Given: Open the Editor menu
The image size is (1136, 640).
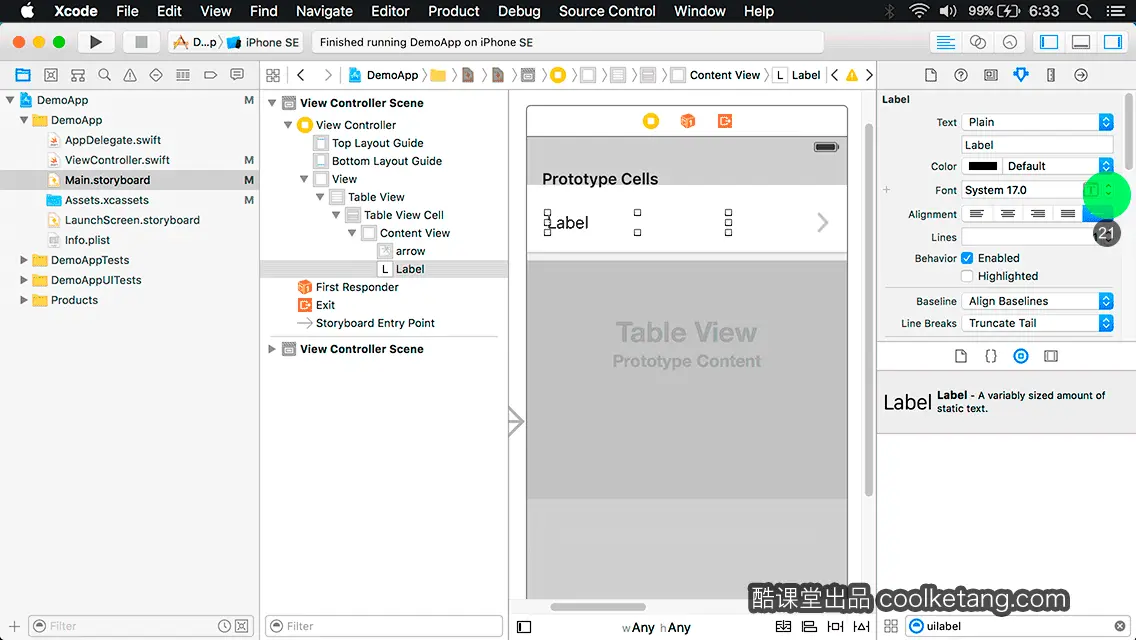Looking at the screenshot, I should click(390, 11).
